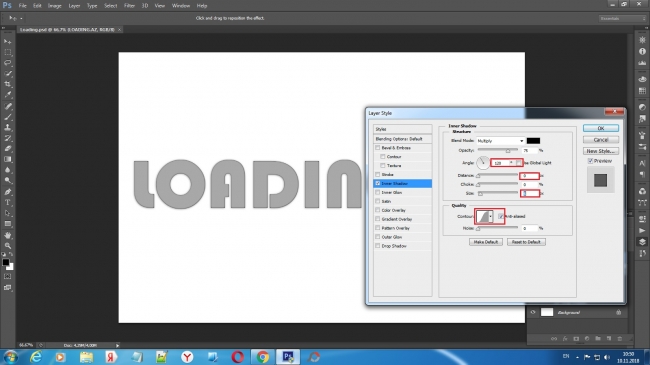Image resolution: width=650 pixels, height=365 pixels.
Task: Enable the Drop Shadow effect checkbox
Action: click(378, 246)
